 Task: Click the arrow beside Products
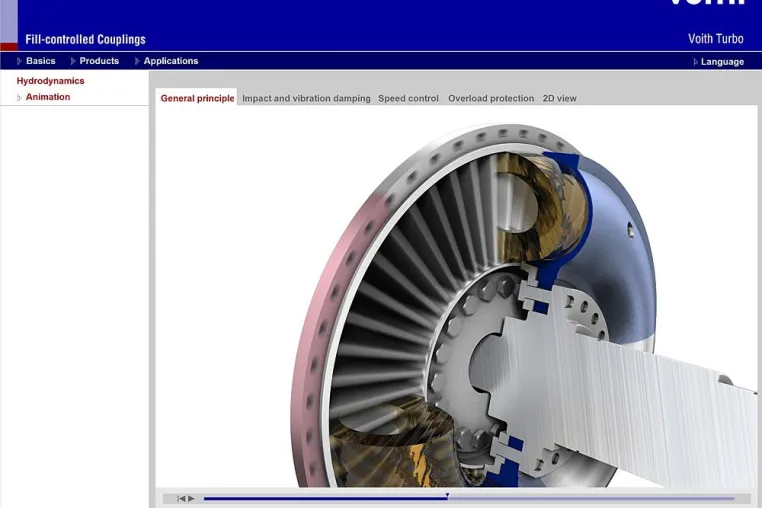tap(72, 61)
